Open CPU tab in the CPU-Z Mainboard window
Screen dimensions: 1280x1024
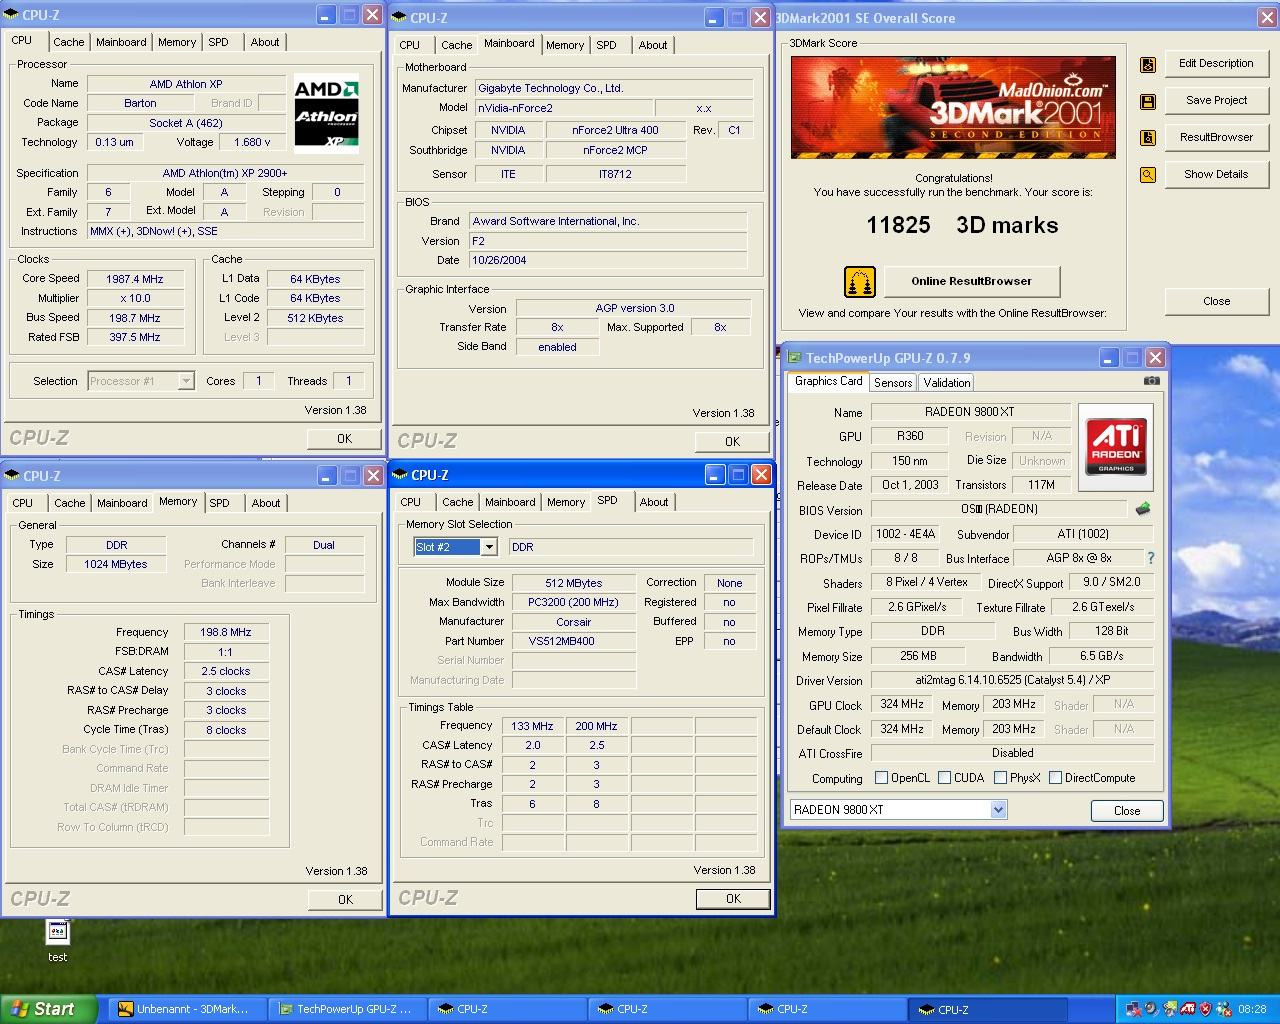[410, 45]
